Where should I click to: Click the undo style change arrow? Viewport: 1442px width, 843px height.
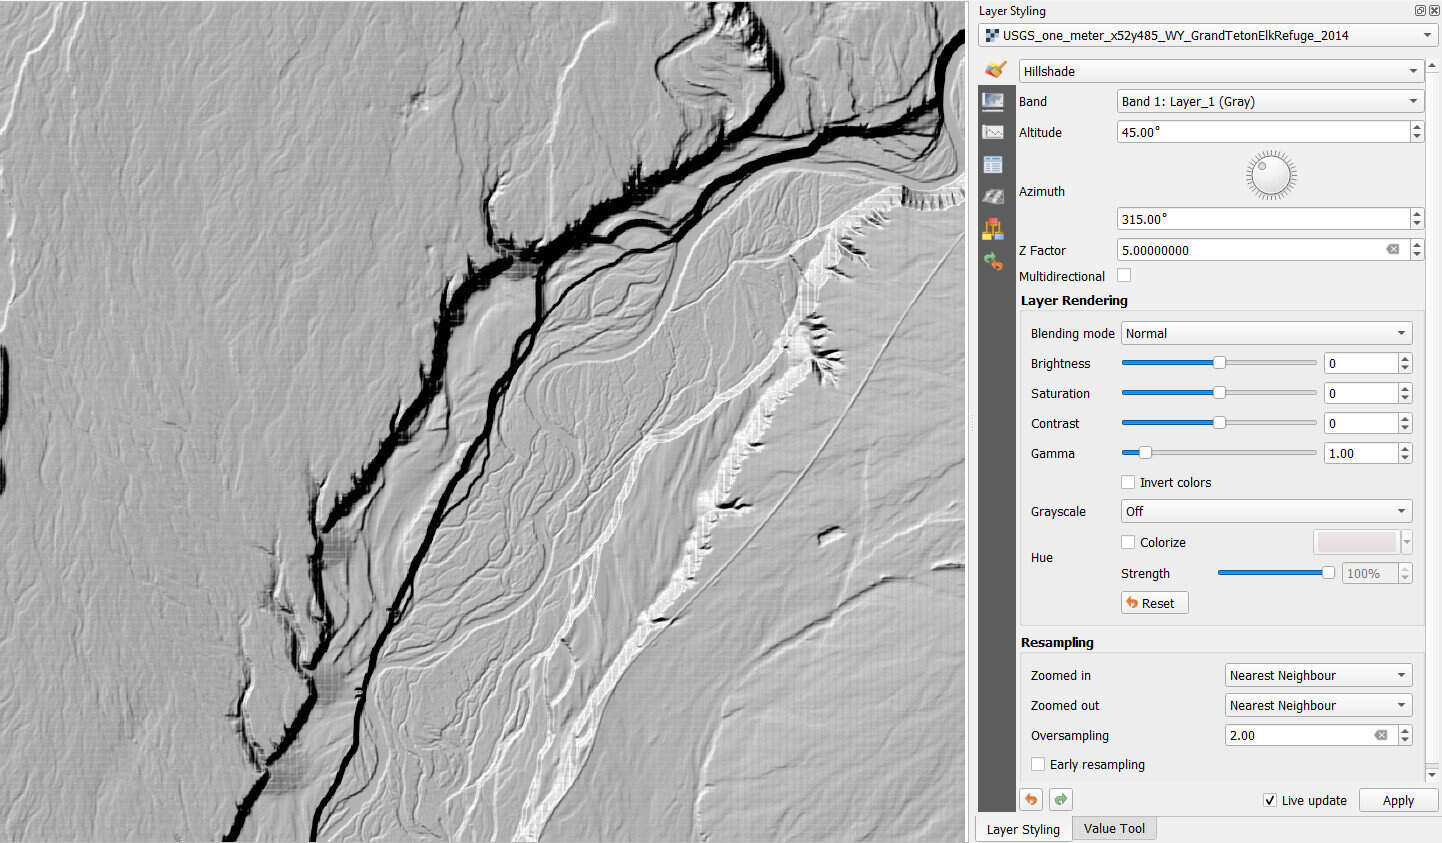(1031, 799)
